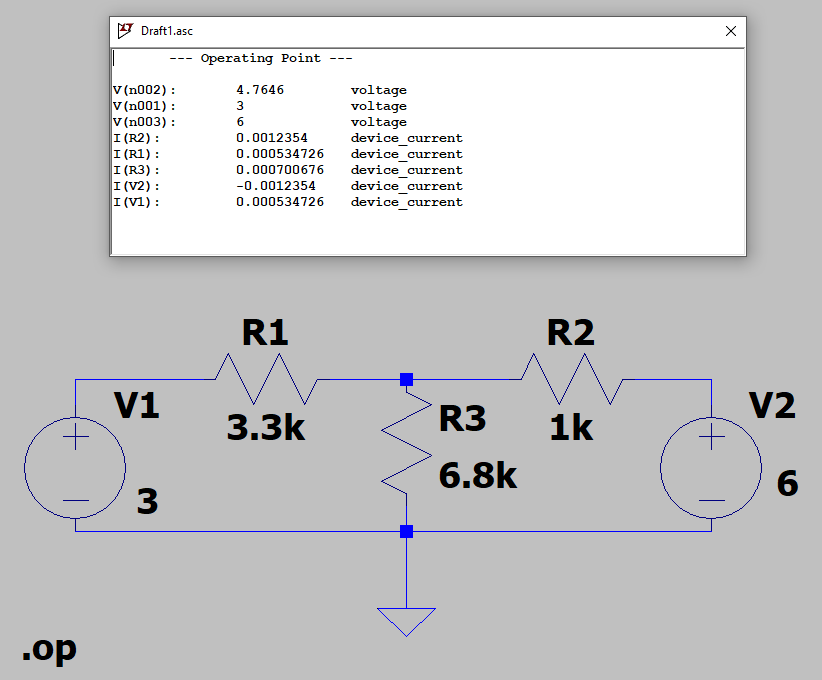Viewport: 822px width, 680px height.
Task: Select the V2 voltage source symbol
Action: [x=711, y=468]
